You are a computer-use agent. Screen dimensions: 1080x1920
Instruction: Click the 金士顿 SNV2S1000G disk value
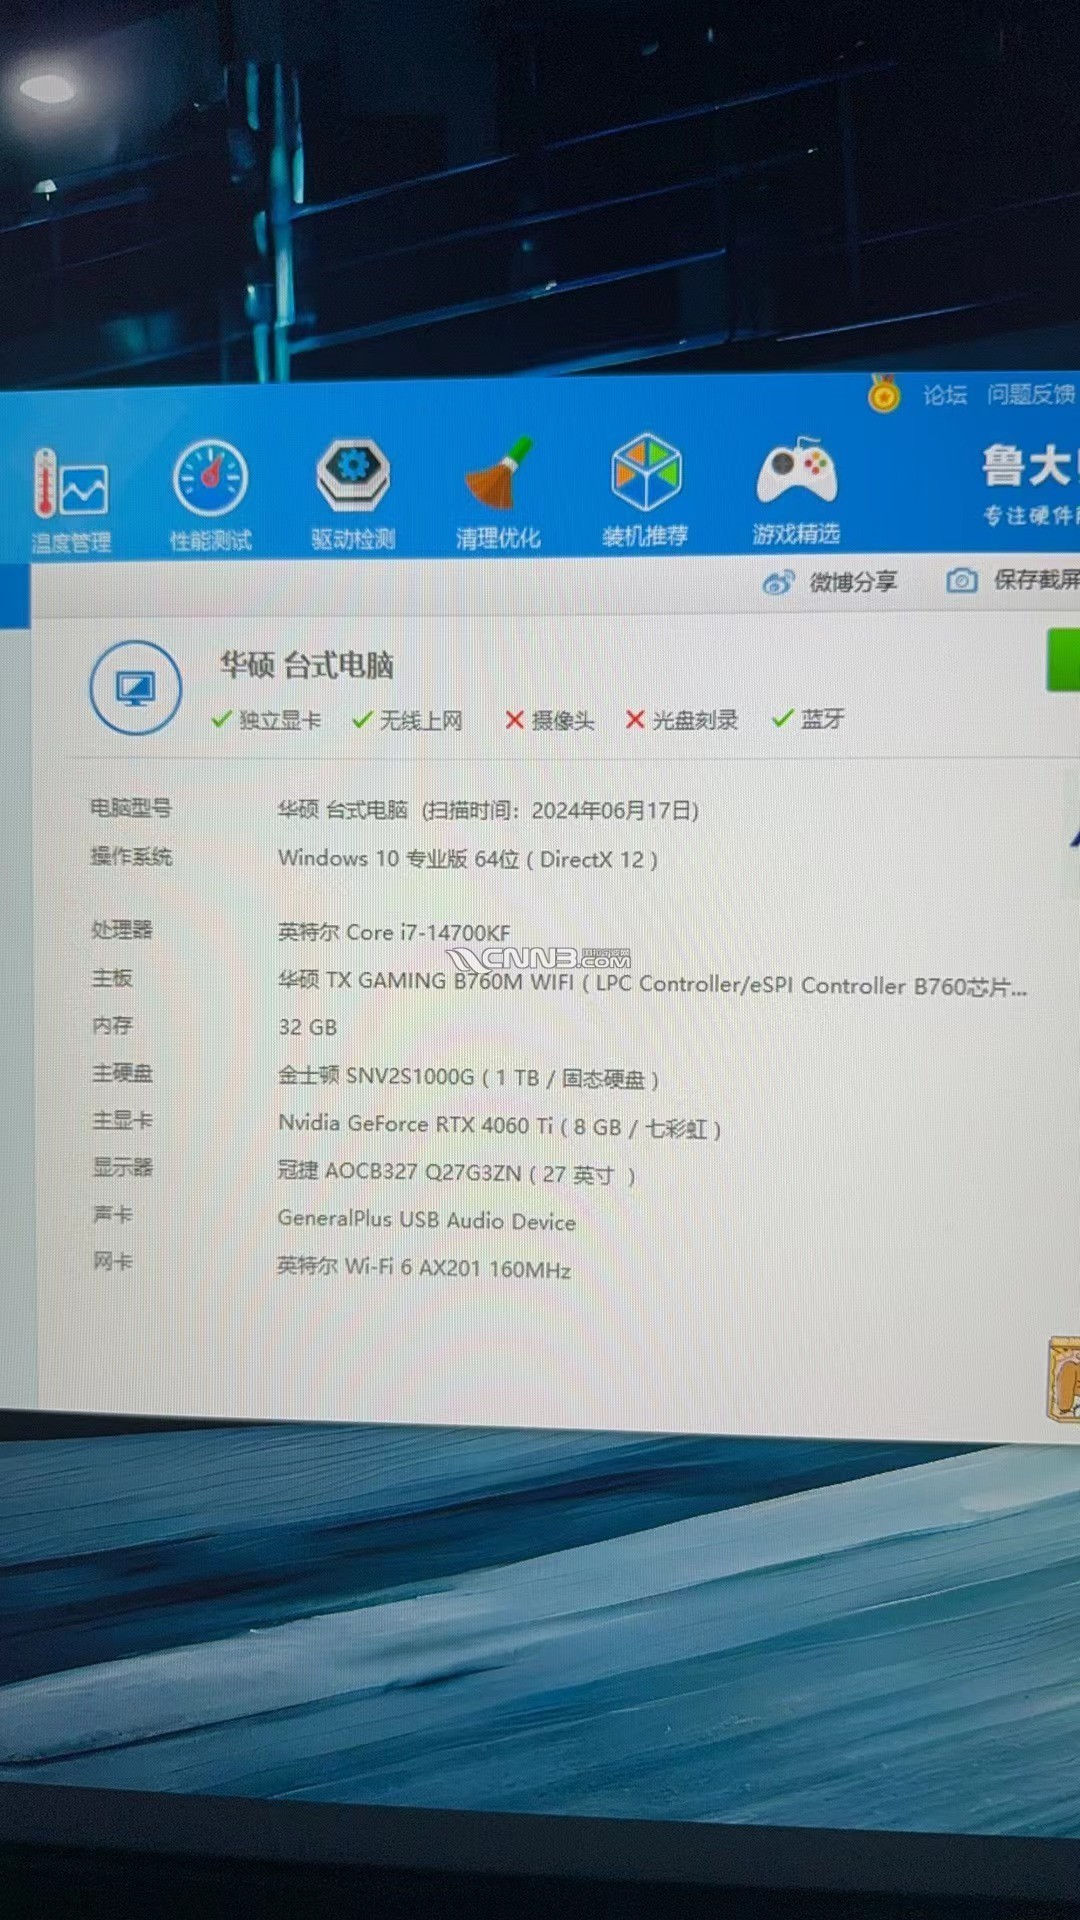point(468,1077)
